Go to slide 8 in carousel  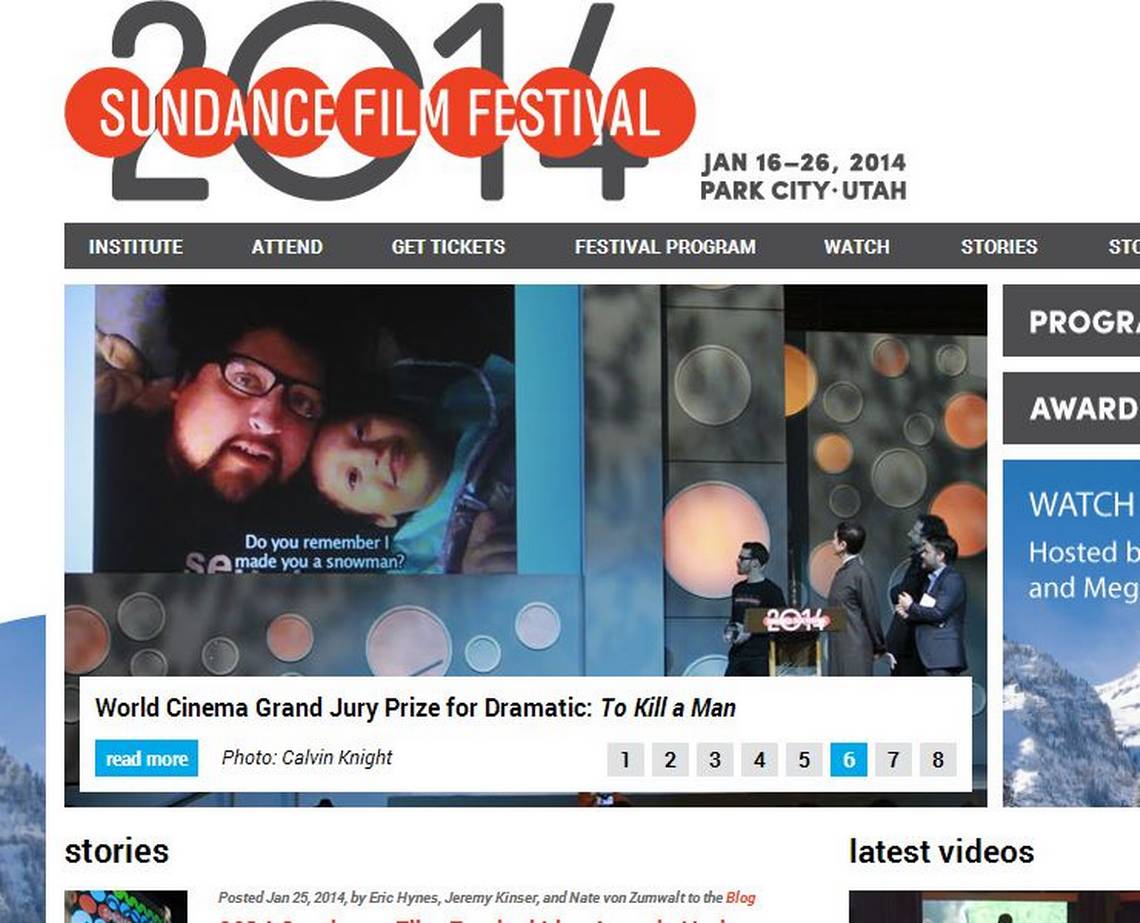(x=938, y=760)
